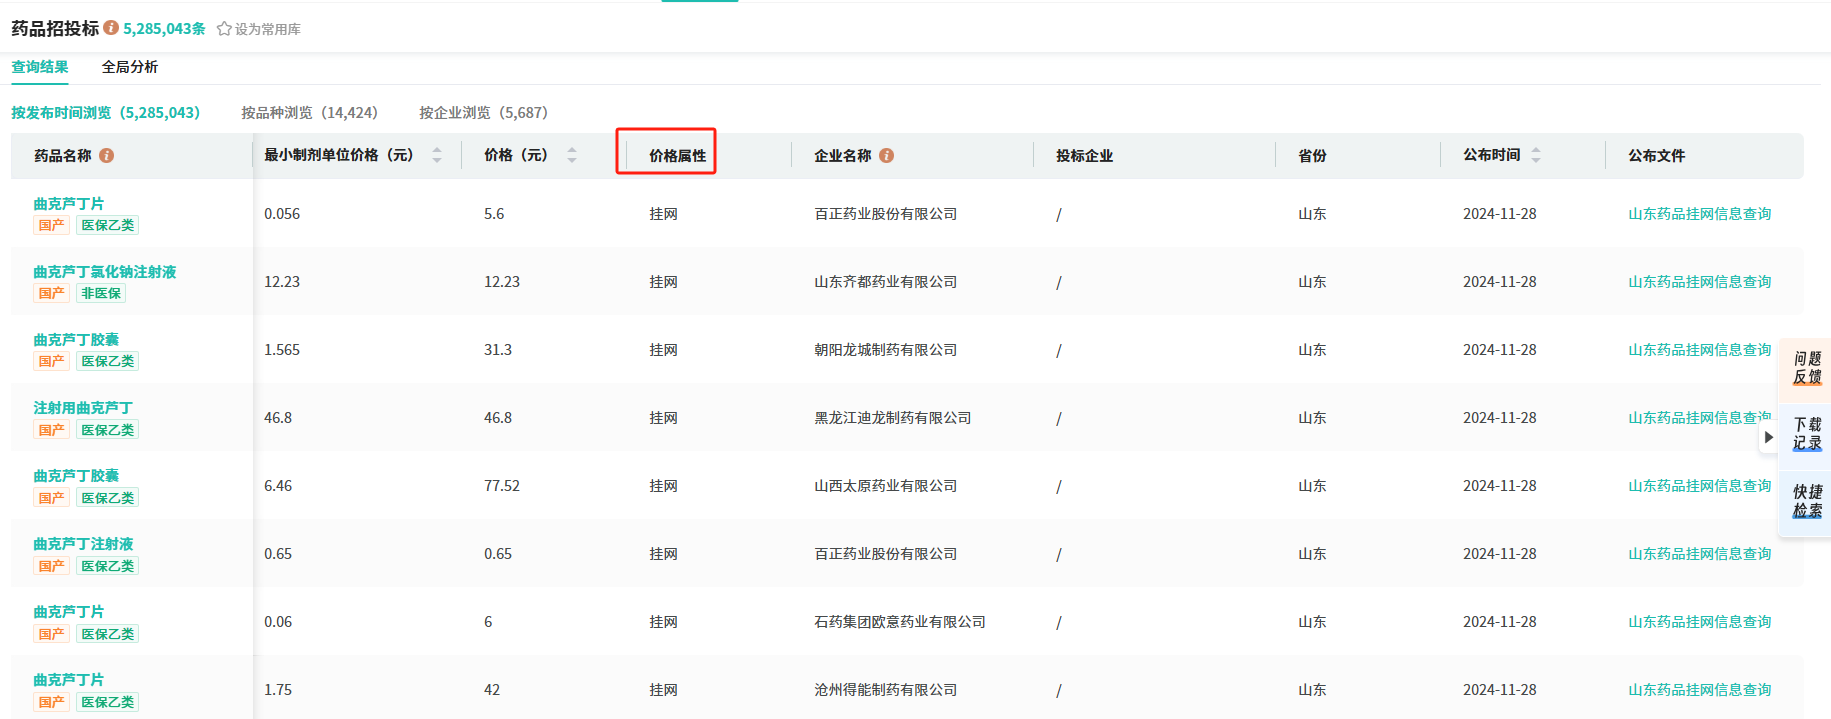Click 医保乙类 tag under 注射用曲克芦丁
1831x719 pixels.
[x=108, y=430]
